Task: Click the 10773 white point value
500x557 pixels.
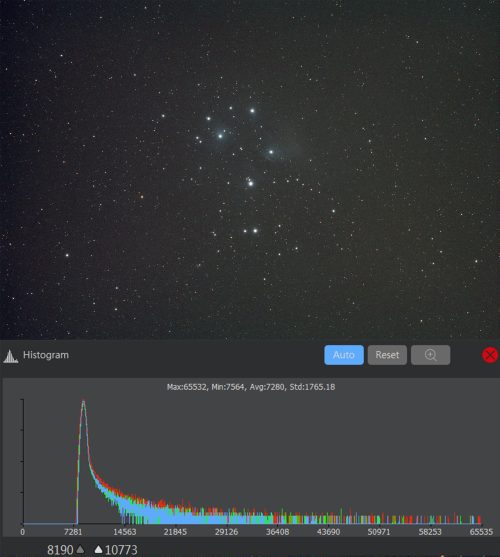Action: coord(121,550)
